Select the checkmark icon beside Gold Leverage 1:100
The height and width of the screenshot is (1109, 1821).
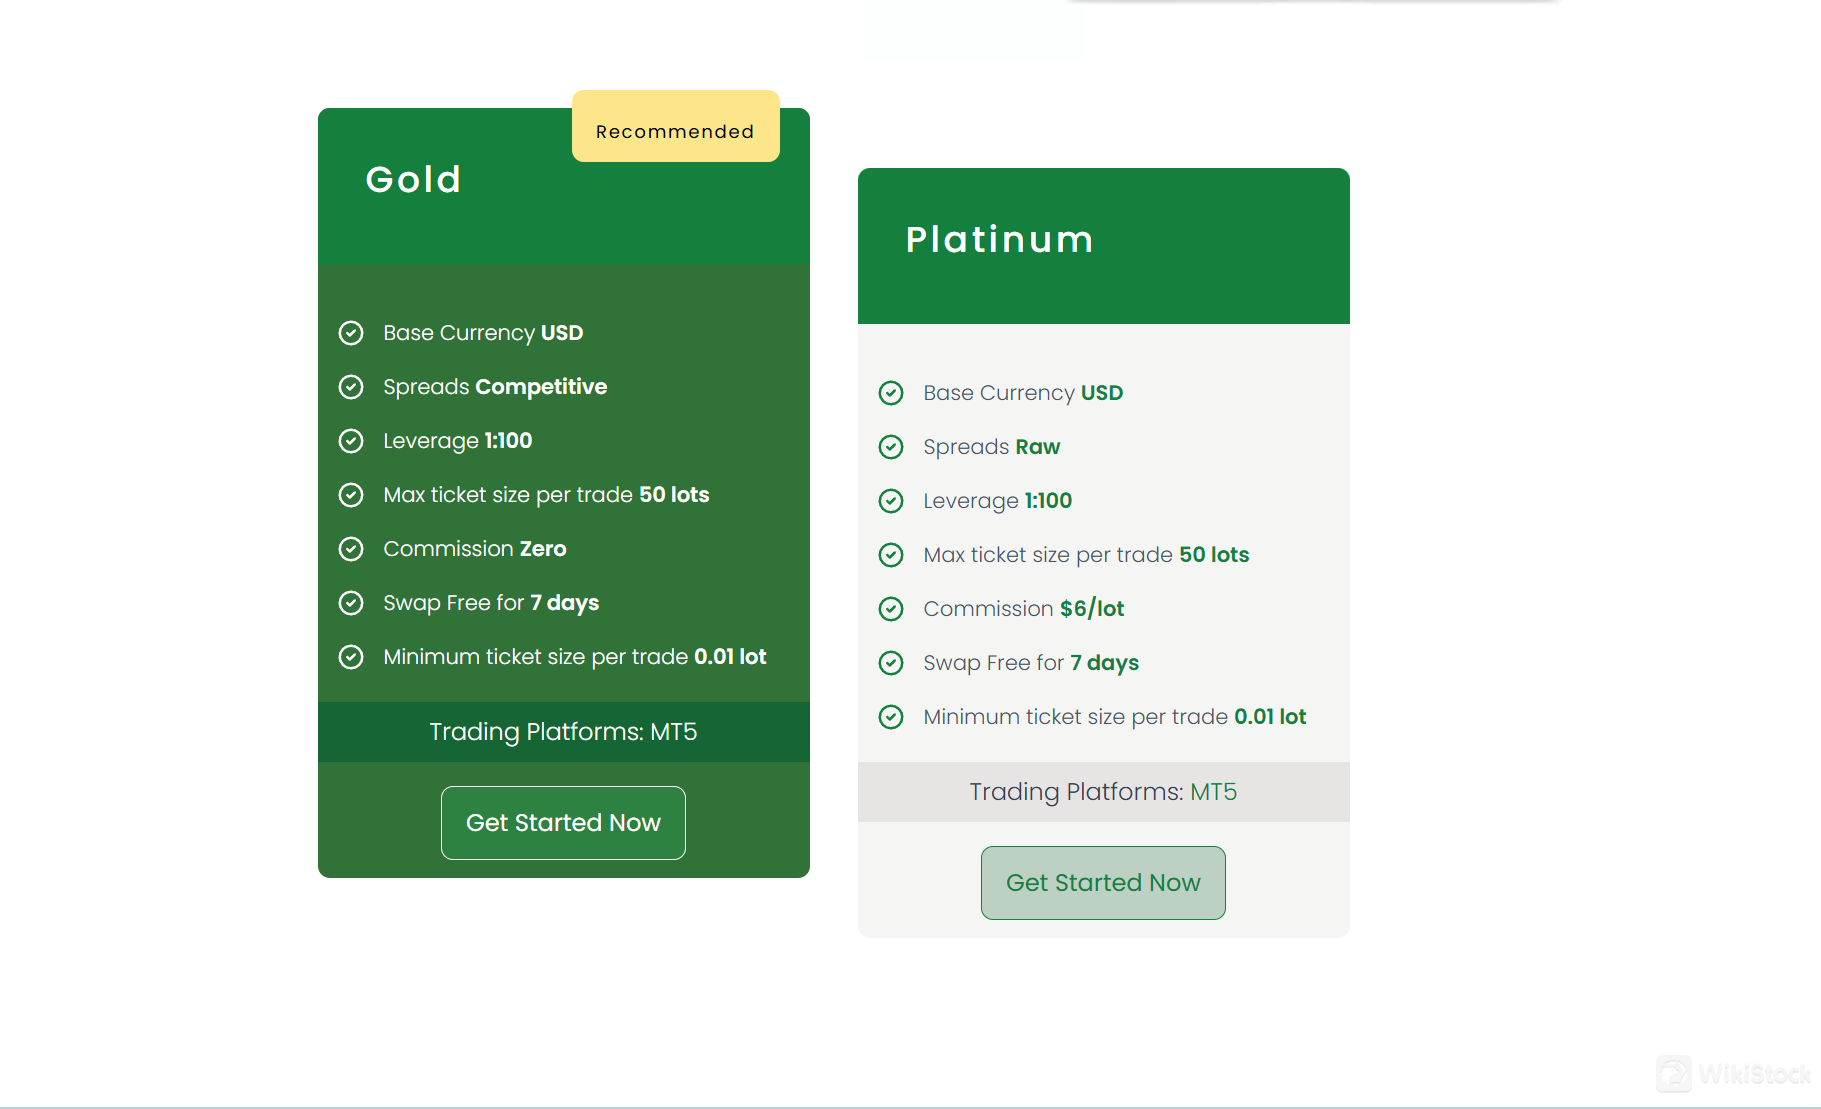(x=352, y=440)
